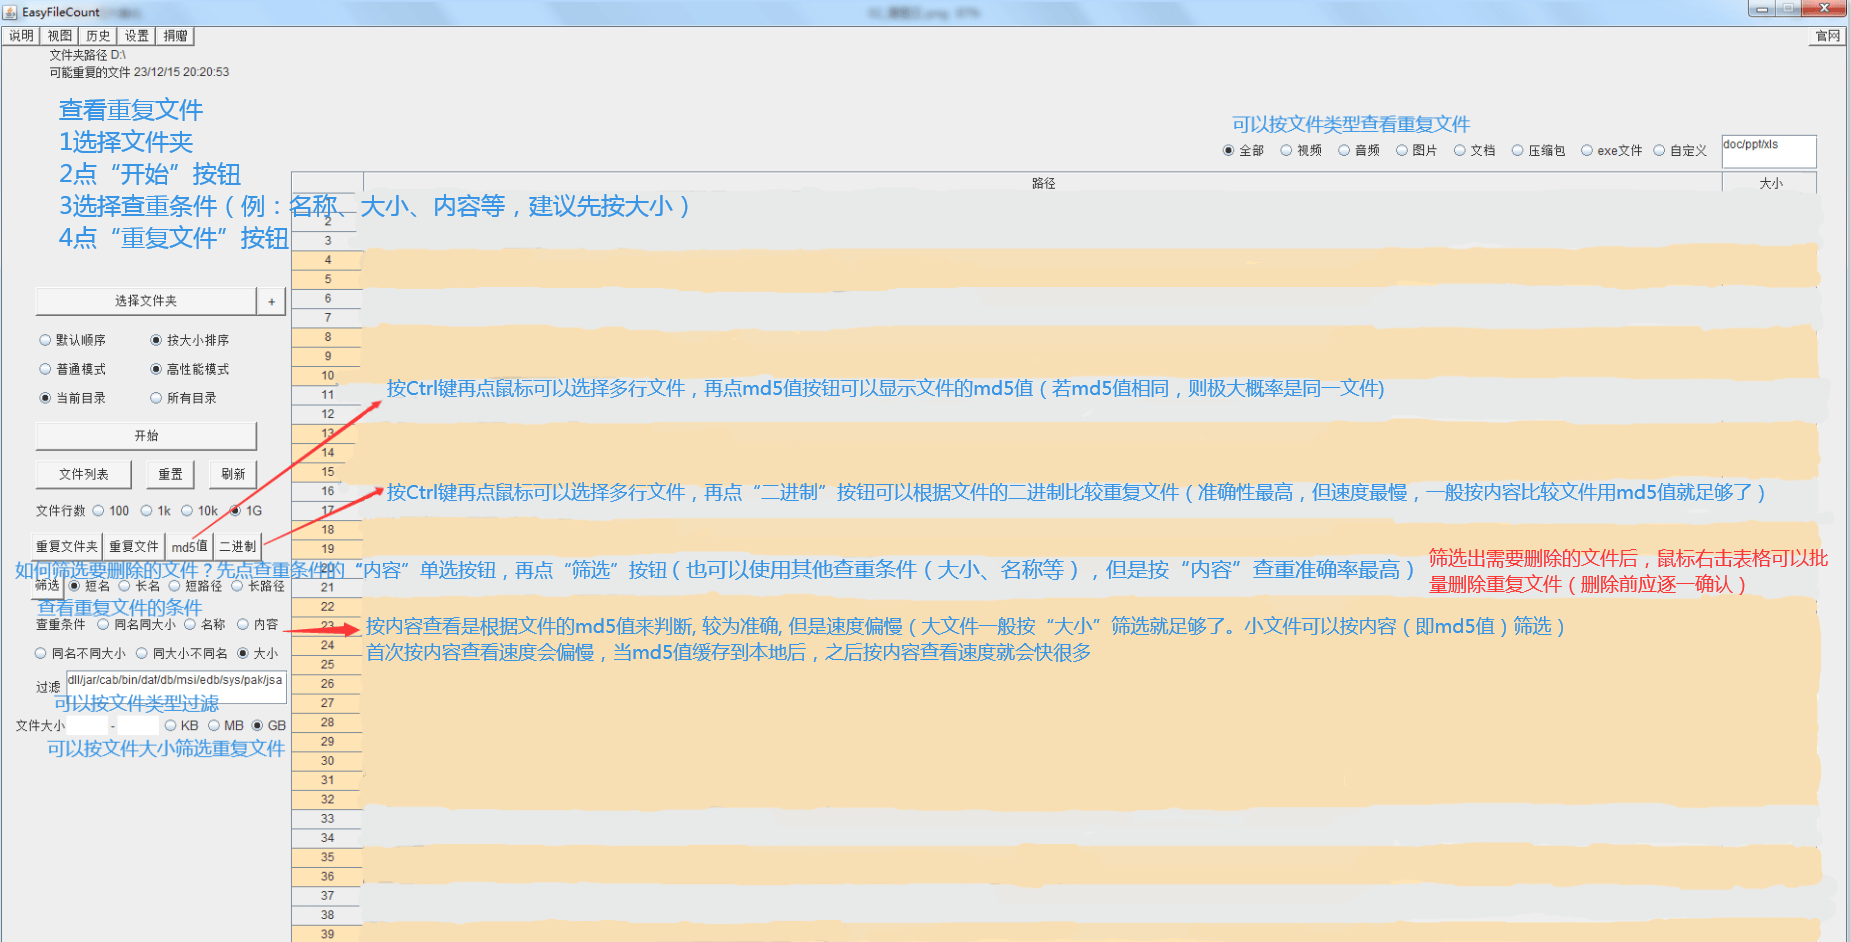The image size is (1851, 942).
Task: Click the 刷新 button
Action: point(233,474)
